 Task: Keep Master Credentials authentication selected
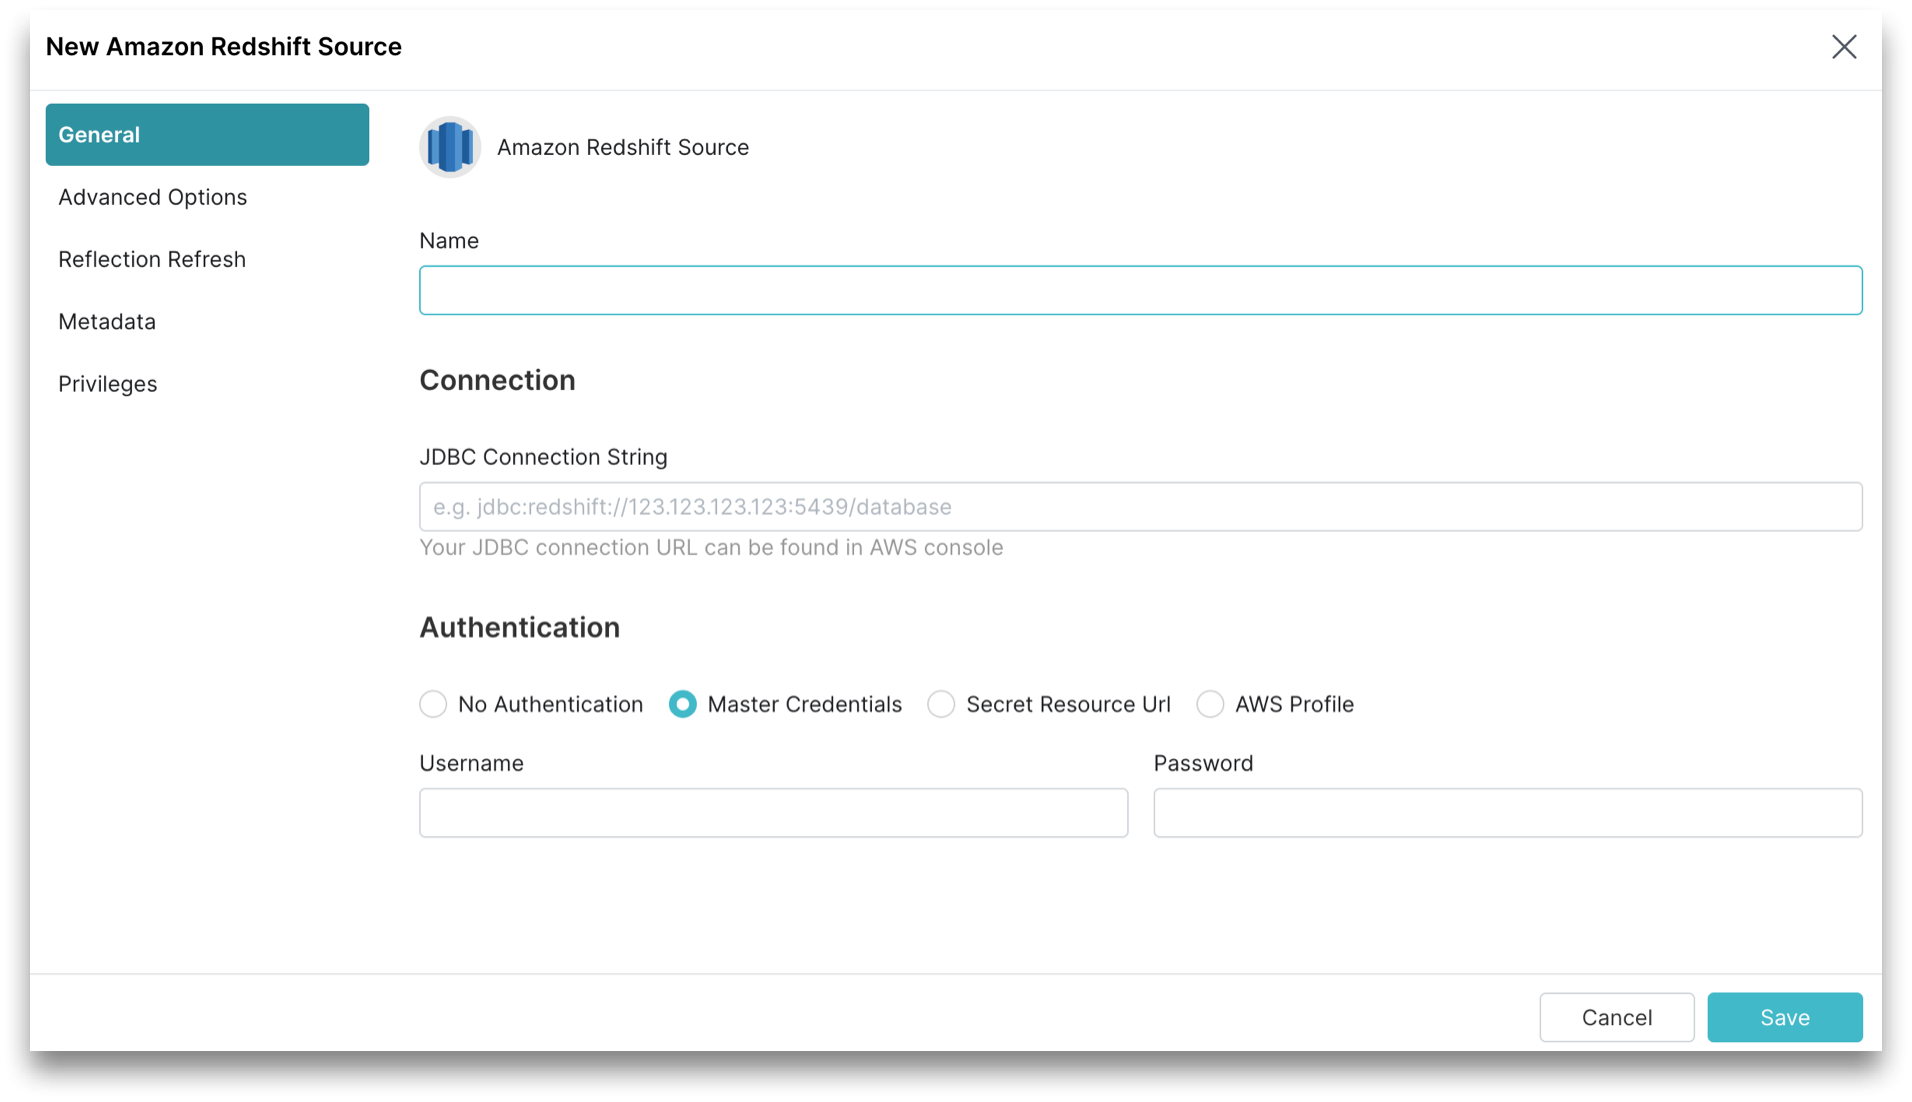tap(683, 704)
